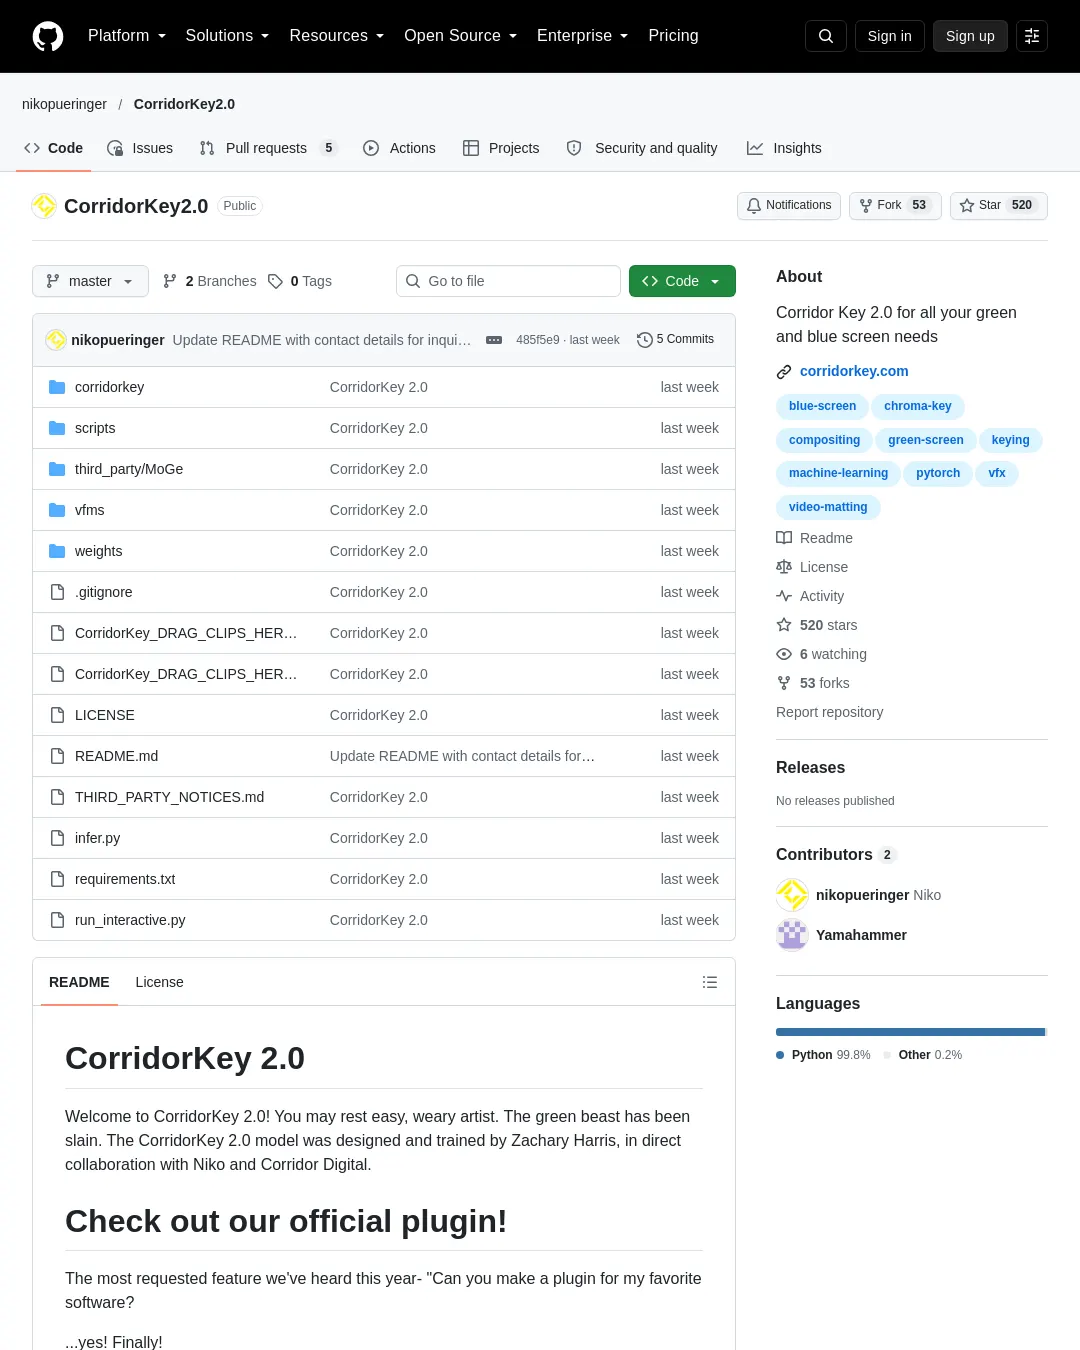Click the nikopueringer contributor avatar
1080x1350 pixels.
tap(792, 895)
